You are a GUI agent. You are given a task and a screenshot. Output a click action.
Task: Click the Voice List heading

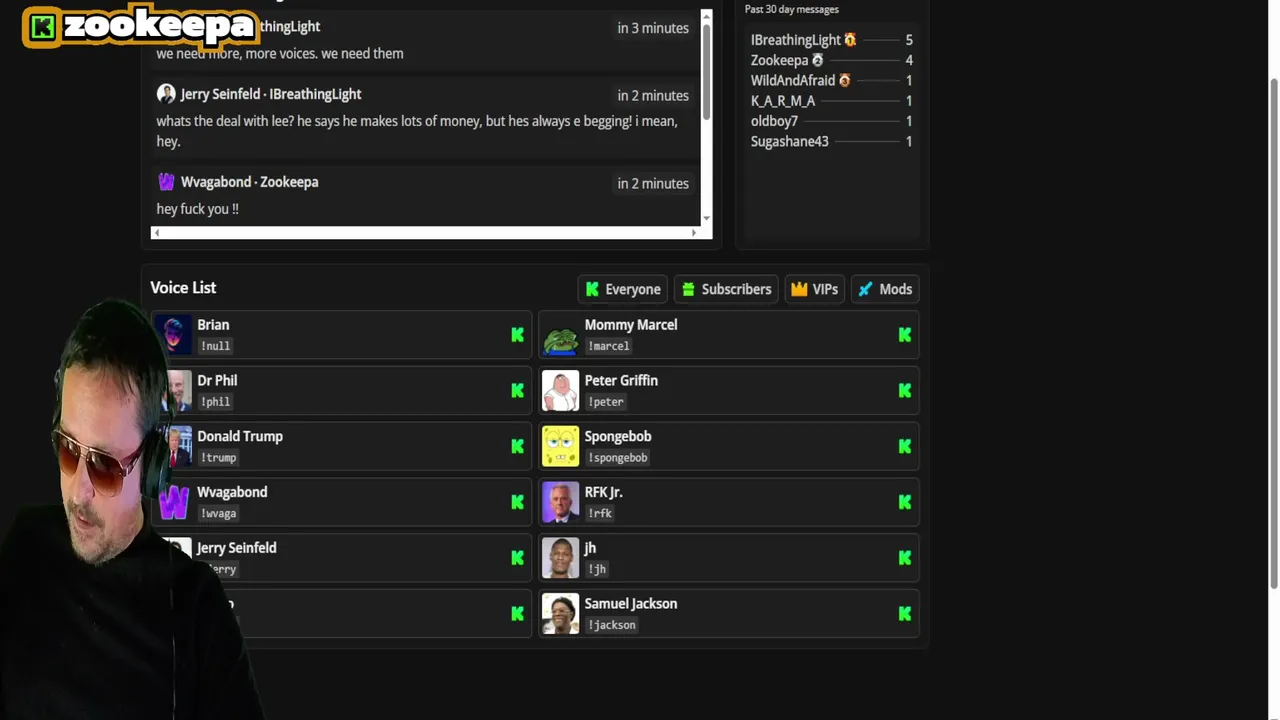click(183, 288)
